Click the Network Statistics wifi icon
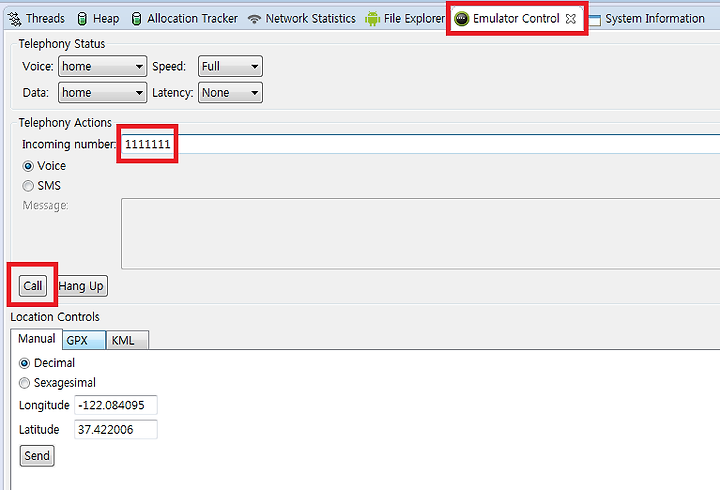Screen dimensions: 720x490 (x=254, y=19)
